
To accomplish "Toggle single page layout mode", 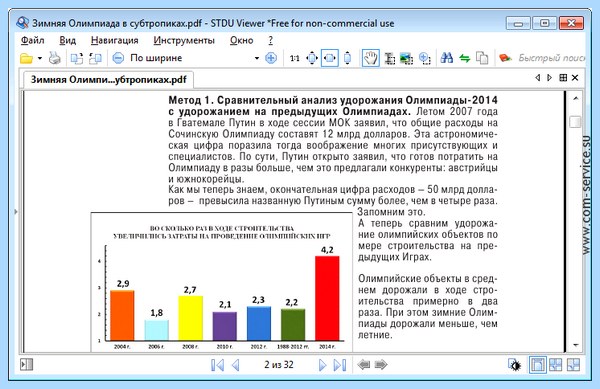I will click(538, 365).
